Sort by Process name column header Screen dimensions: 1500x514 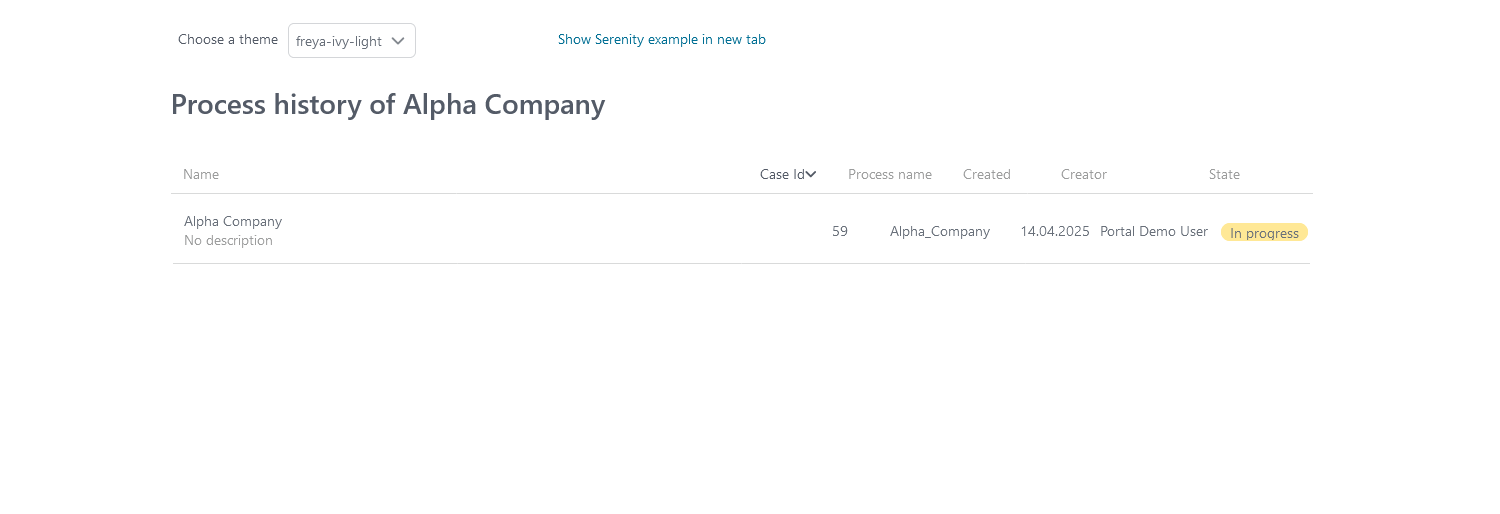890,174
